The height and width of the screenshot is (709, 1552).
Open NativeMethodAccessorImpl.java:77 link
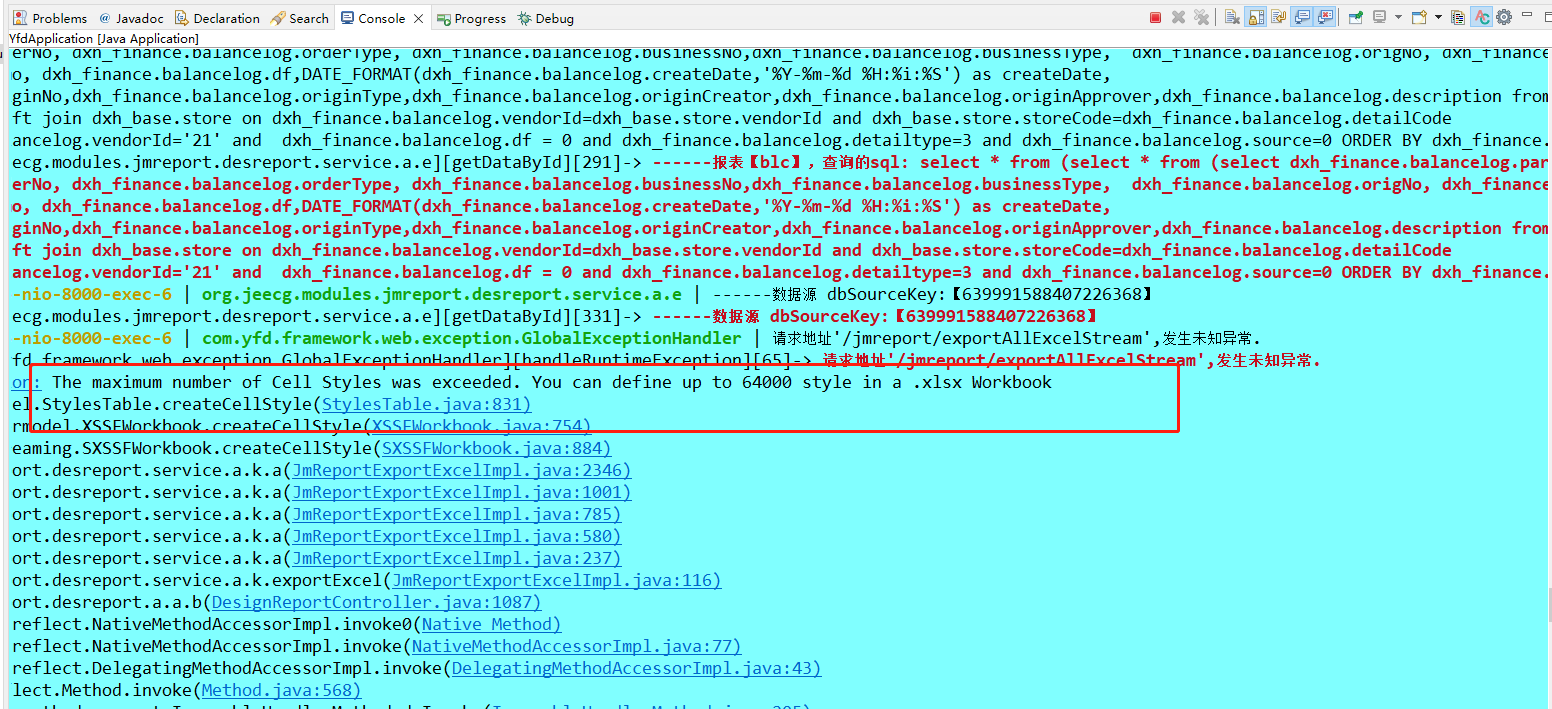coord(576,646)
